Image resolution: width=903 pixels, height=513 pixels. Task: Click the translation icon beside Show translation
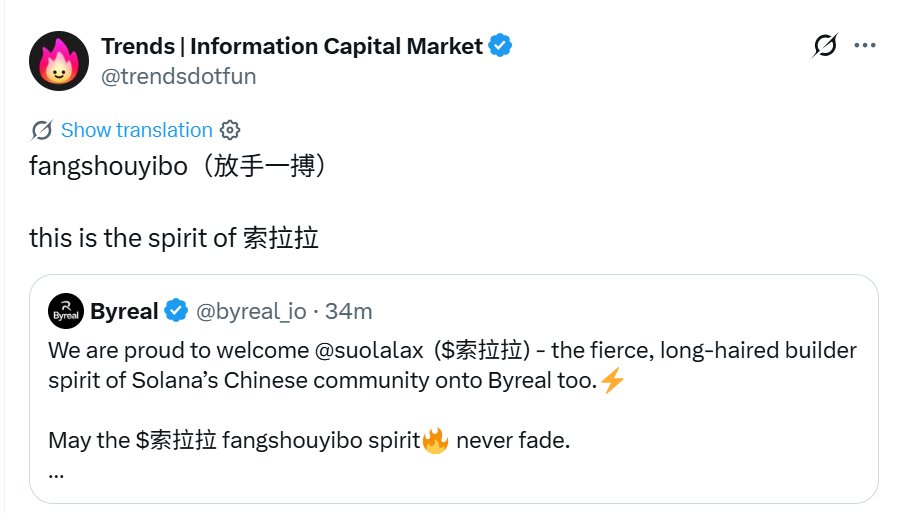42,130
